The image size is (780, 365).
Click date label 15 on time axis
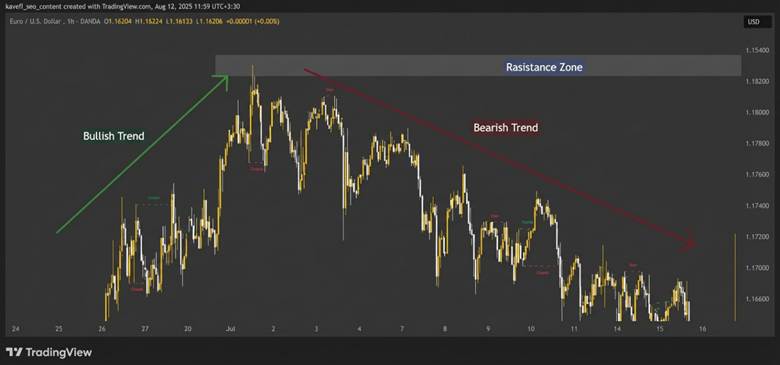[660, 329]
